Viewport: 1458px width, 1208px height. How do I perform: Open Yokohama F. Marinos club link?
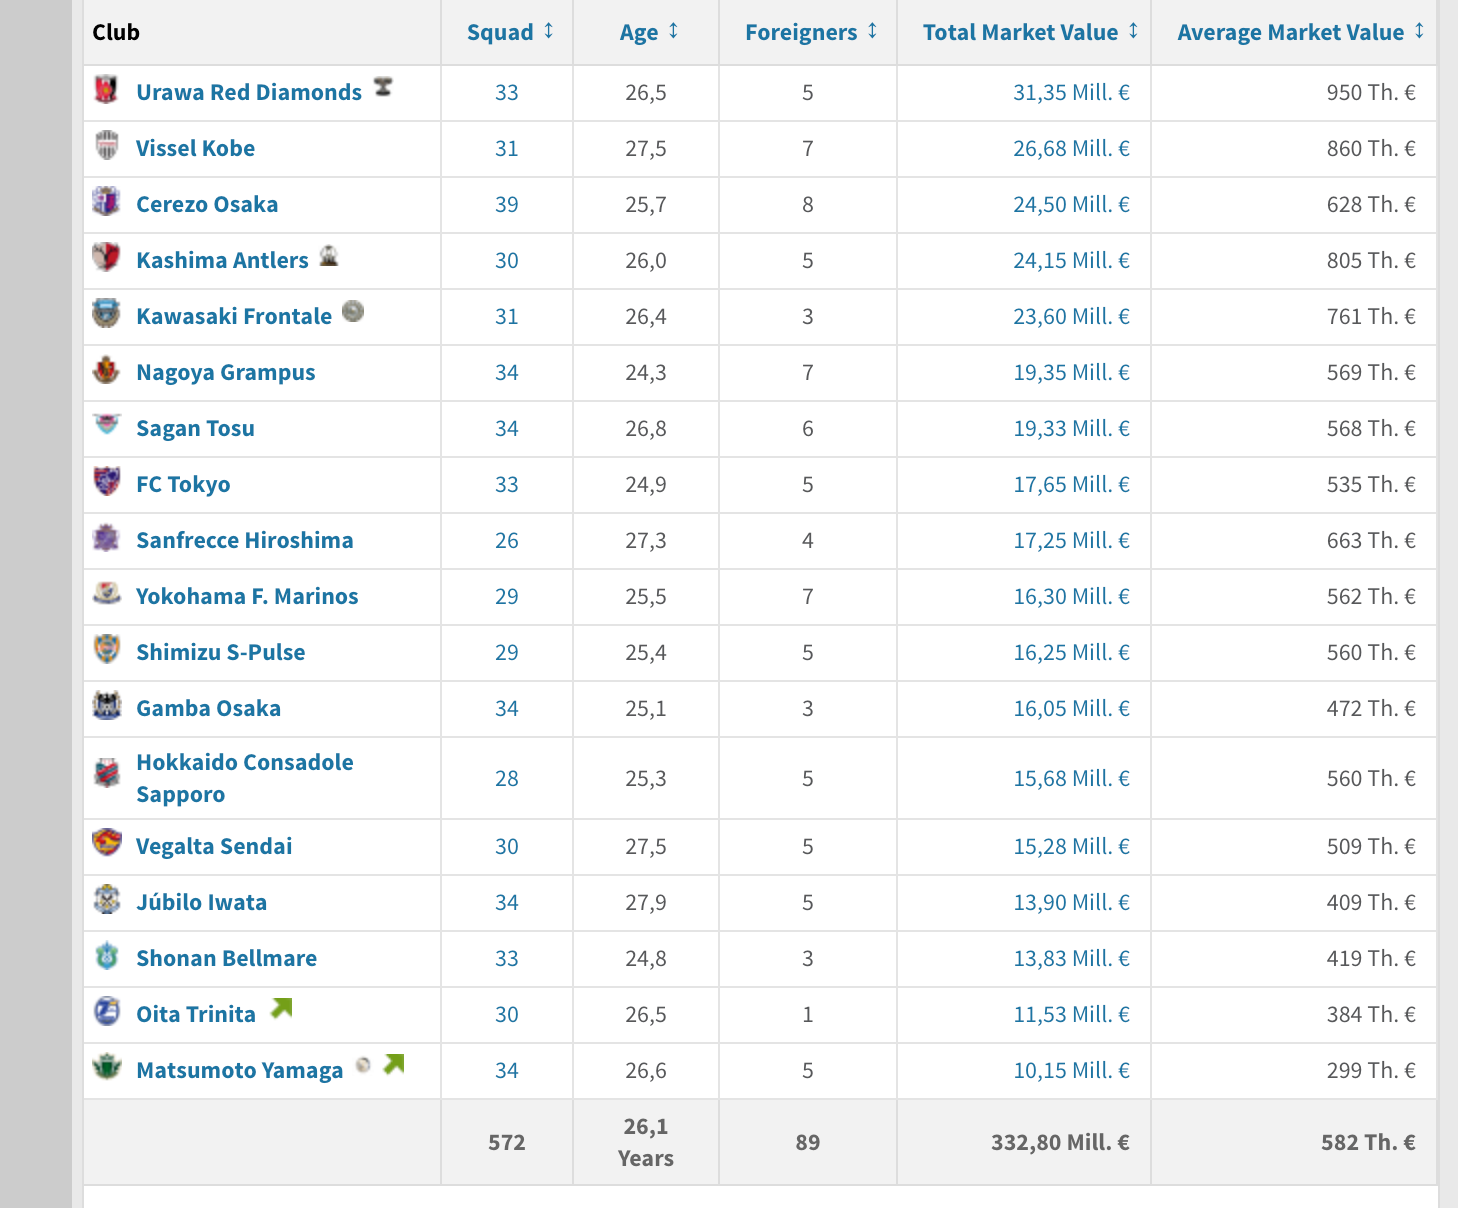point(247,596)
